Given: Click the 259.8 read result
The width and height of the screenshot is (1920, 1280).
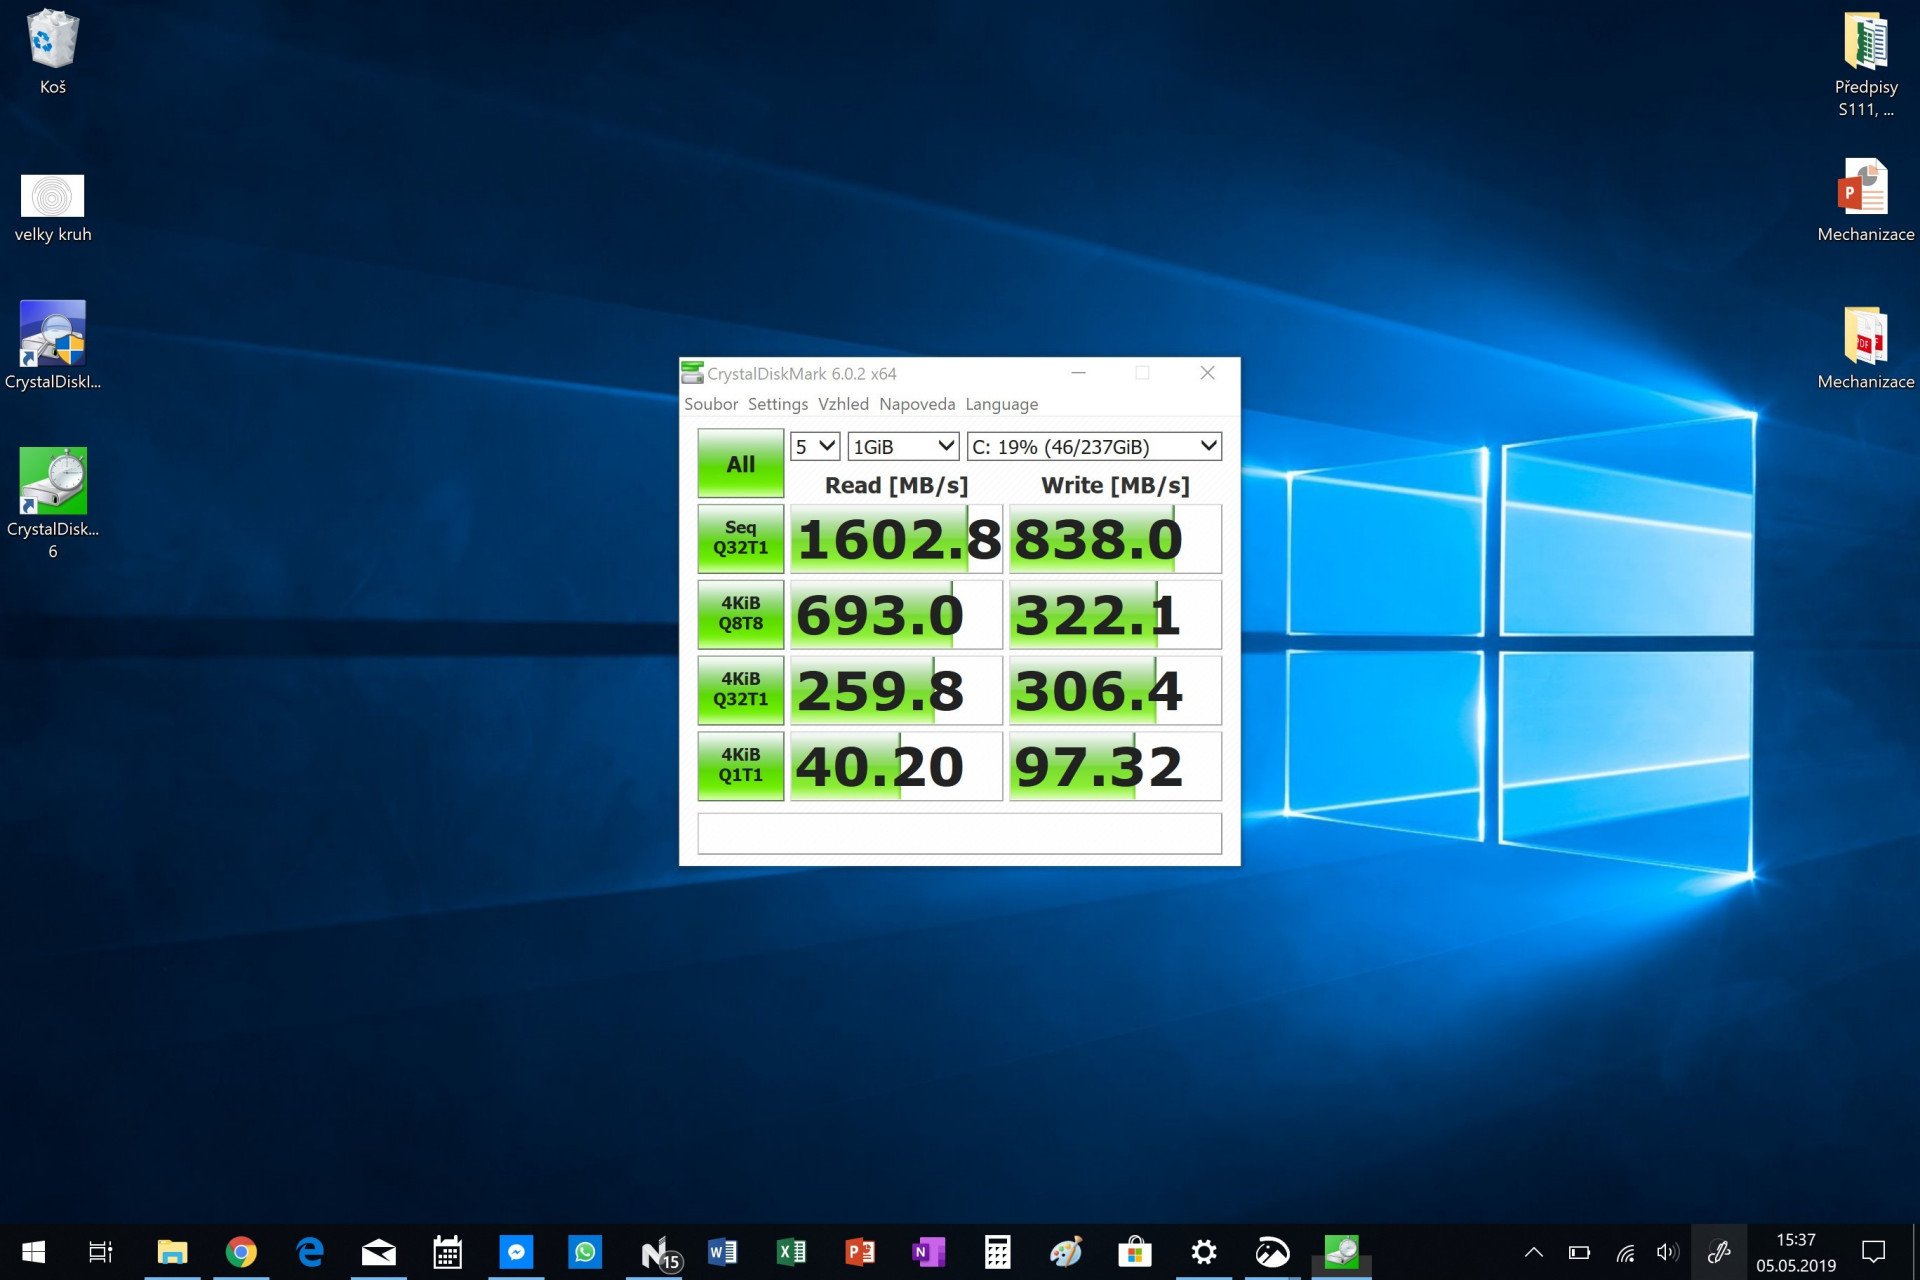Looking at the screenshot, I should pyautogui.click(x=896, y=691).
